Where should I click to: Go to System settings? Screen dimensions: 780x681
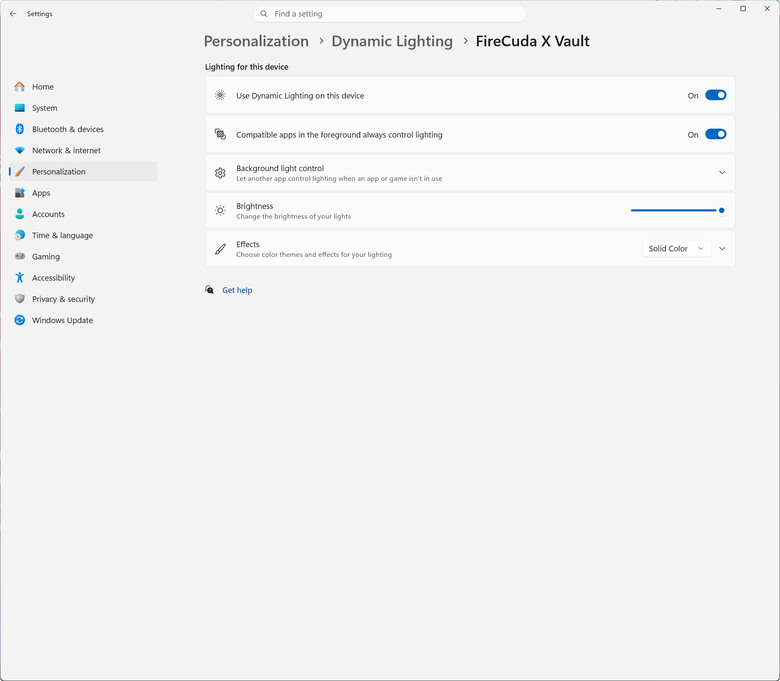(x=83, y=108)
